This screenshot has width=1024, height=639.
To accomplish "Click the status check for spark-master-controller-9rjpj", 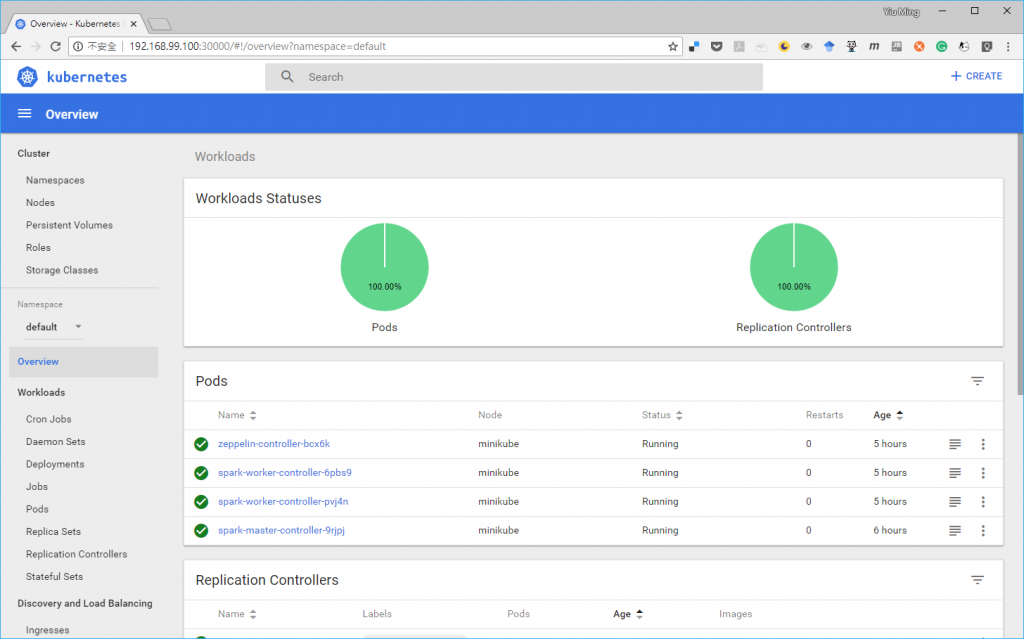I will (201, 531).
